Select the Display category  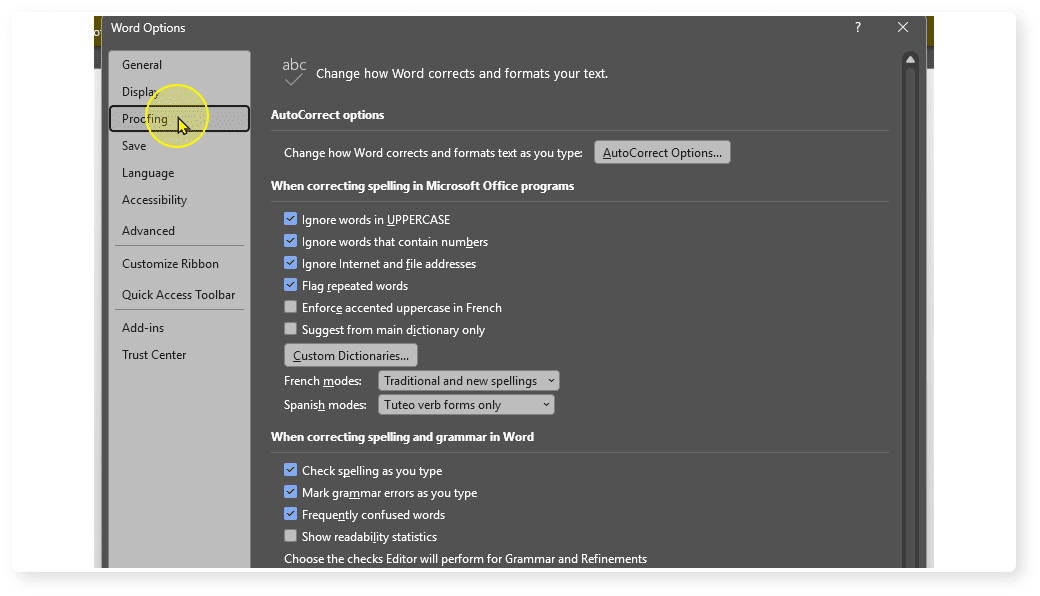click(179, 92)
